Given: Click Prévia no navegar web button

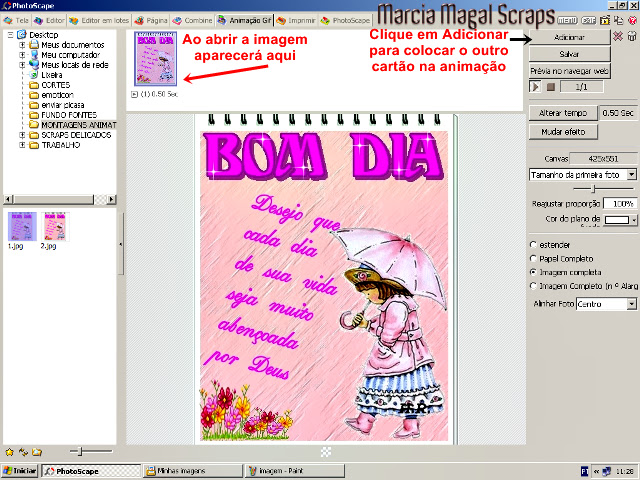Looking at the screenshot, I should pyautogui.click(x=569, y=71).
